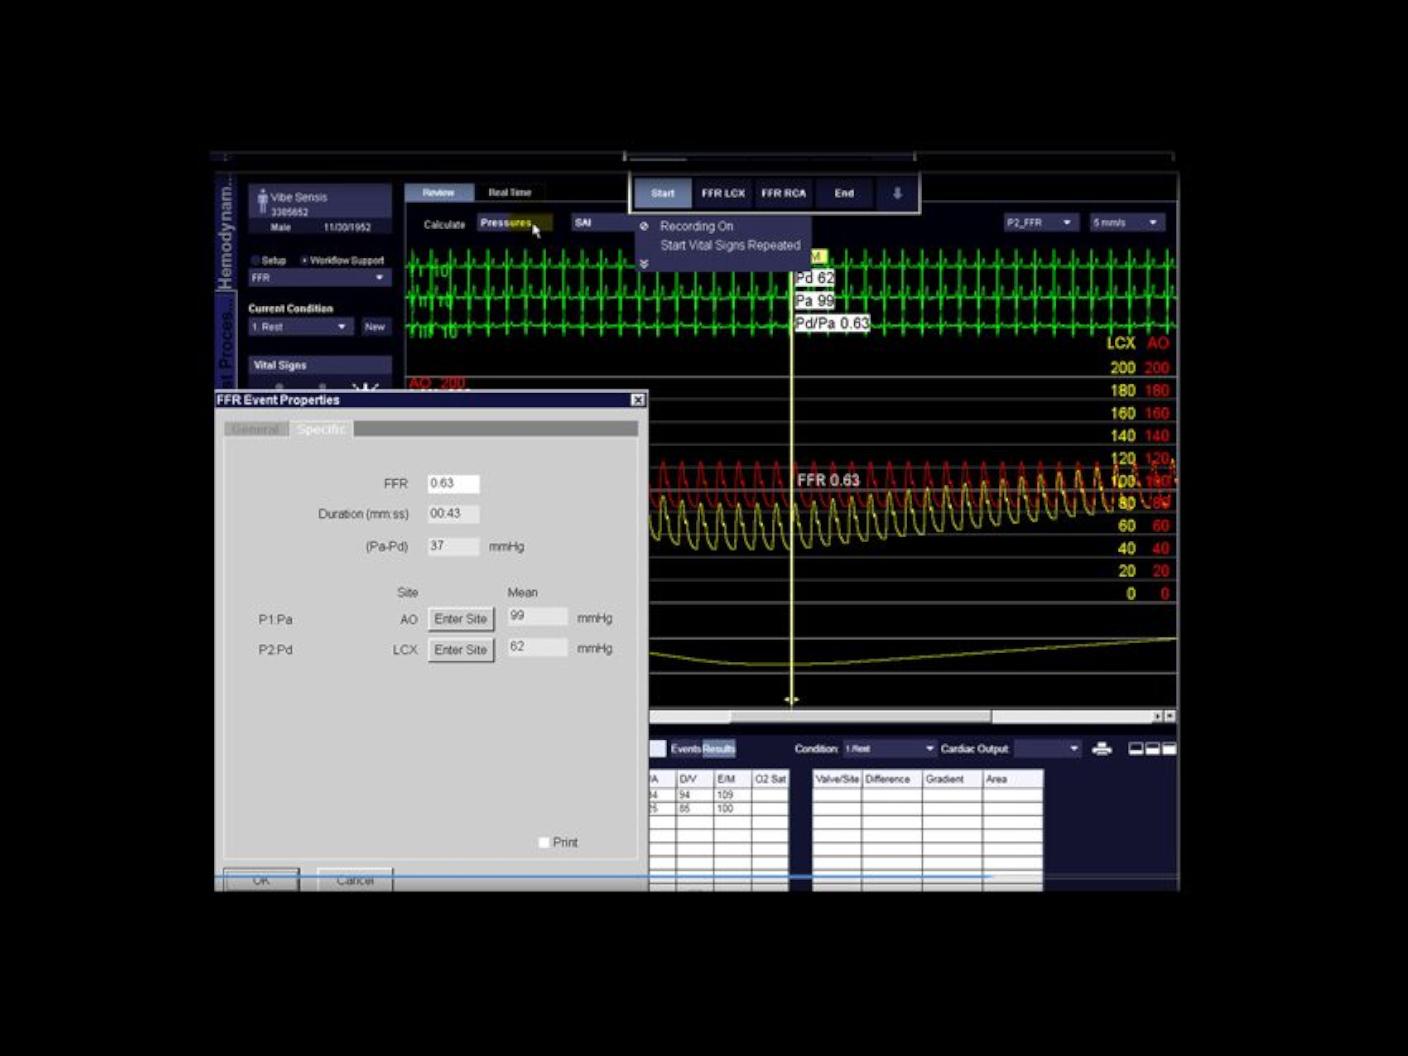Click the Vital Signs panel header
Screen dimensions: 1408x1056
click(x=320, y=365)
